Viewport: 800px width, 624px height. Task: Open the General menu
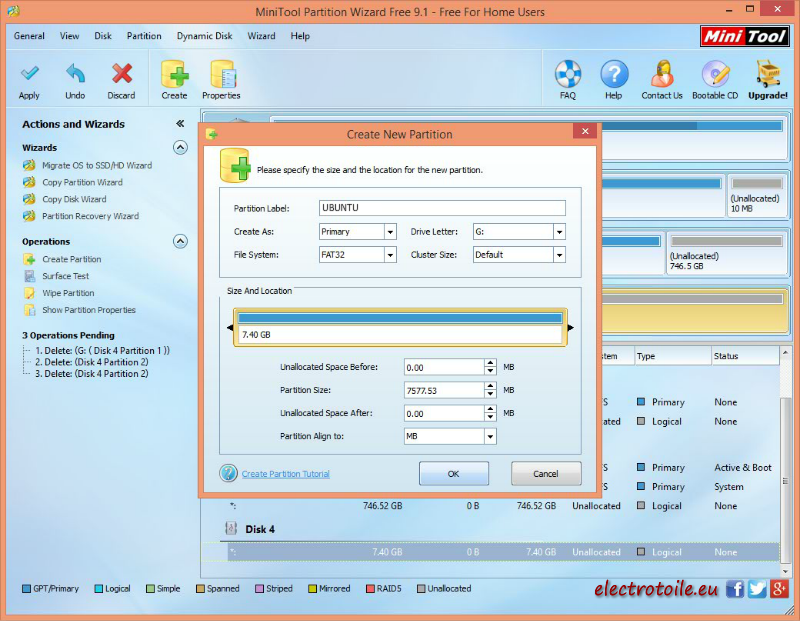[x=29, y=36]
